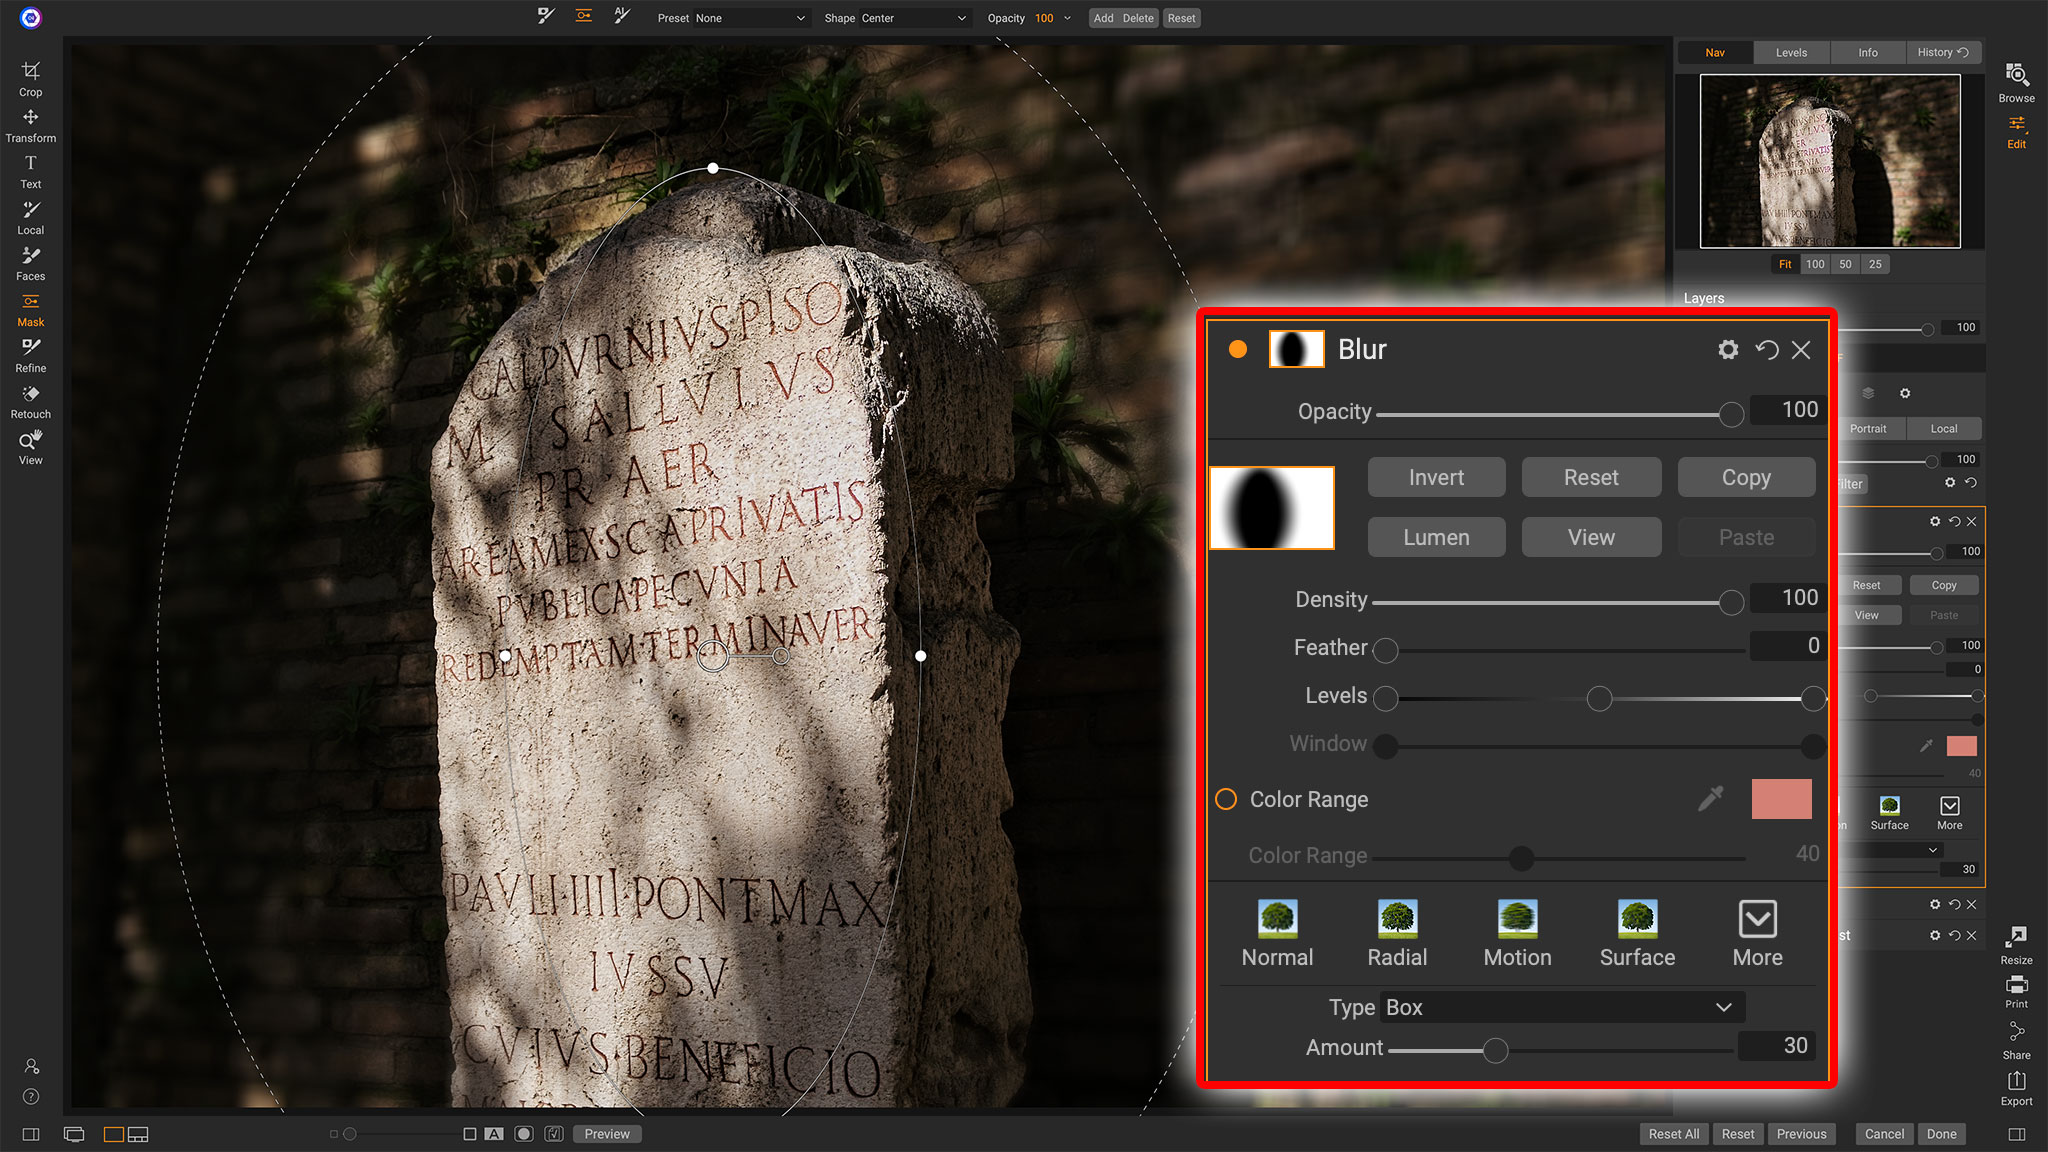This screenshot has height=1152, width=2048.
Task: Open the Preset None dropdown
Action: pos(750,18)
